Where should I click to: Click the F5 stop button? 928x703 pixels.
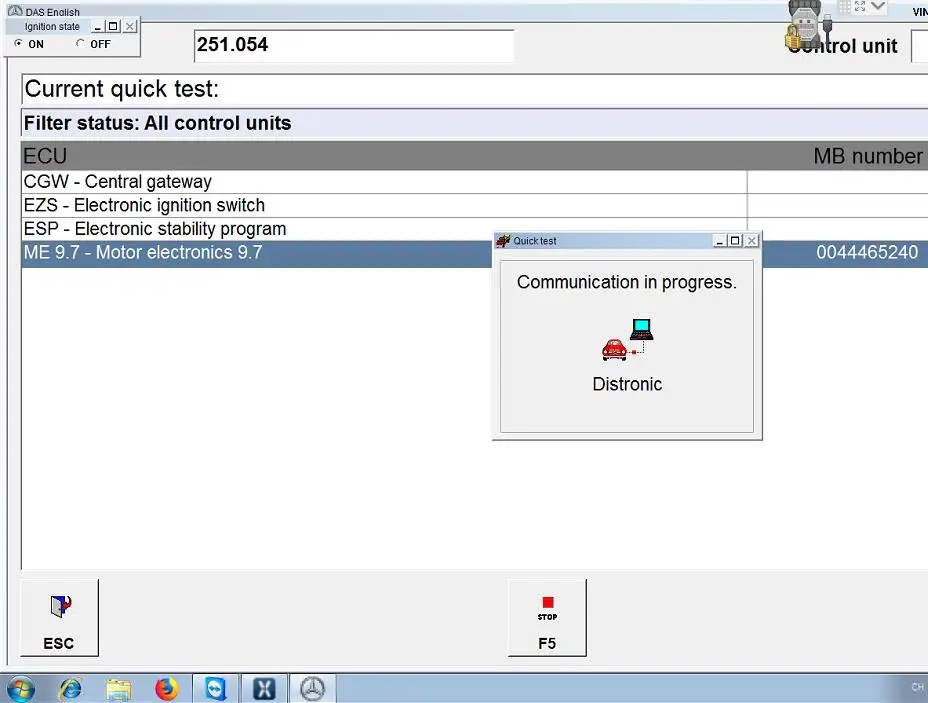point(547,618)
